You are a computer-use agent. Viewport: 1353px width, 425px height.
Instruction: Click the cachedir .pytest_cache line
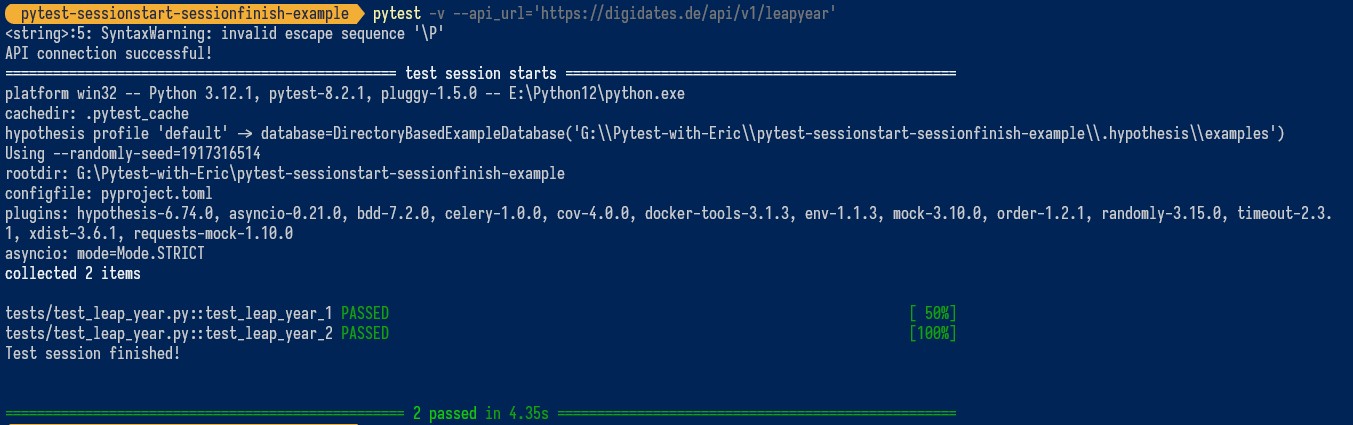[97, 113]
